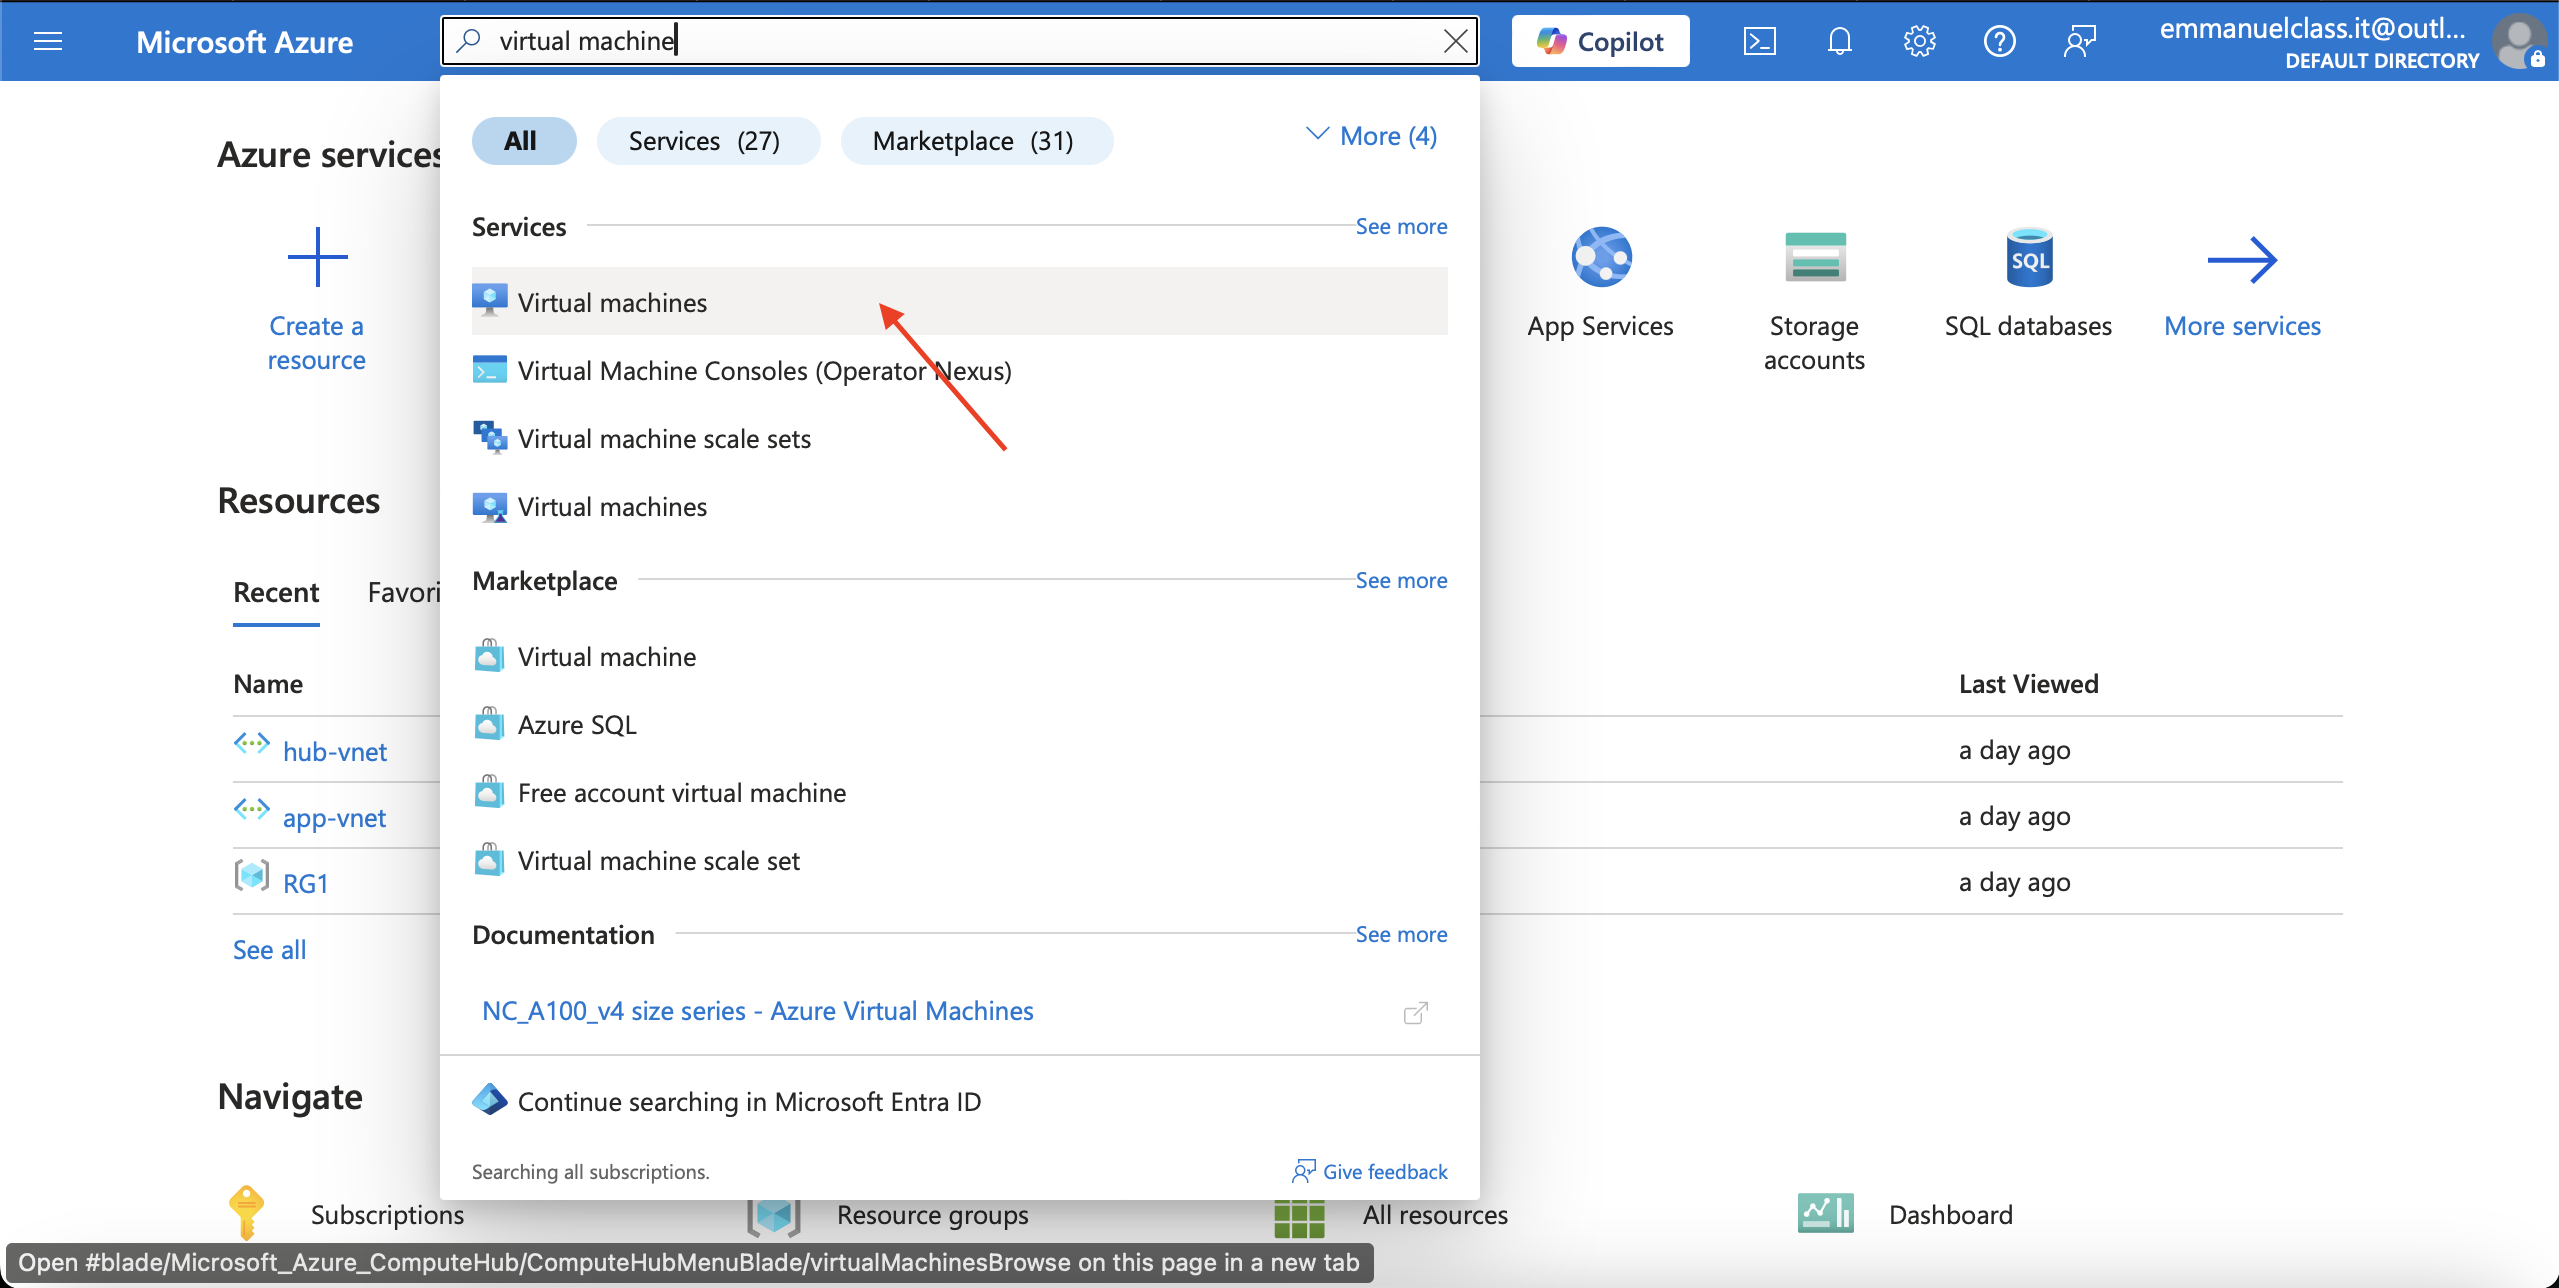The width and height of the screenshot is (2559, 1288).
Task: Click the Name column header
Action: click(x=268, y=684)
